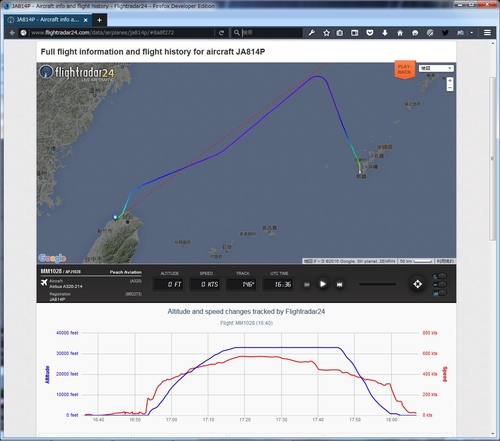Bookmark this page with the star icon
The width and height of the screenshot is (500, 441).
click(x=326, y=33)
